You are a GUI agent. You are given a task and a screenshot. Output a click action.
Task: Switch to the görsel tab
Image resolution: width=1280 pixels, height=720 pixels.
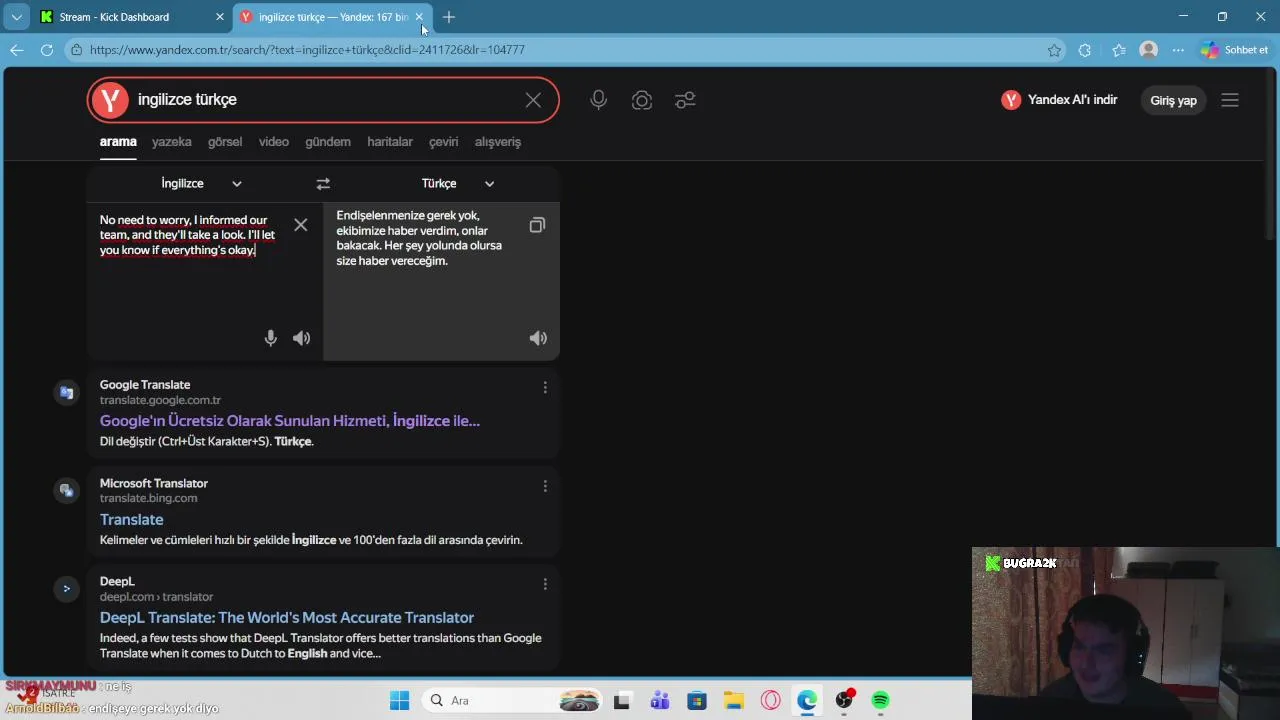pyautogui.click(x=225, y=142)
